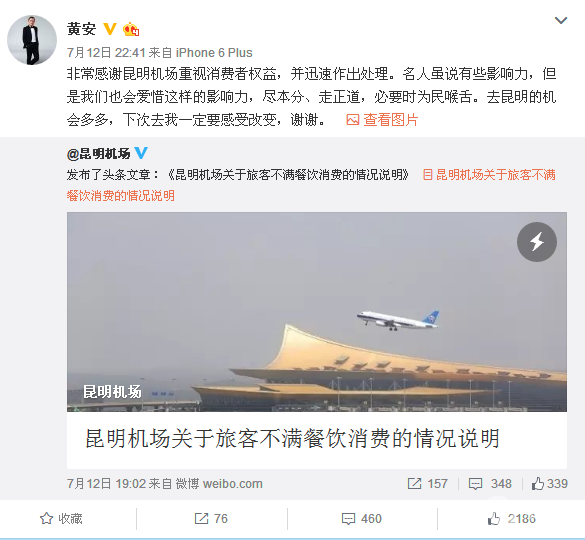The width and height of the screenshot is (585, 540).
Task: Click the lightning bolt quick-read icon
Action: coord(537,242)
